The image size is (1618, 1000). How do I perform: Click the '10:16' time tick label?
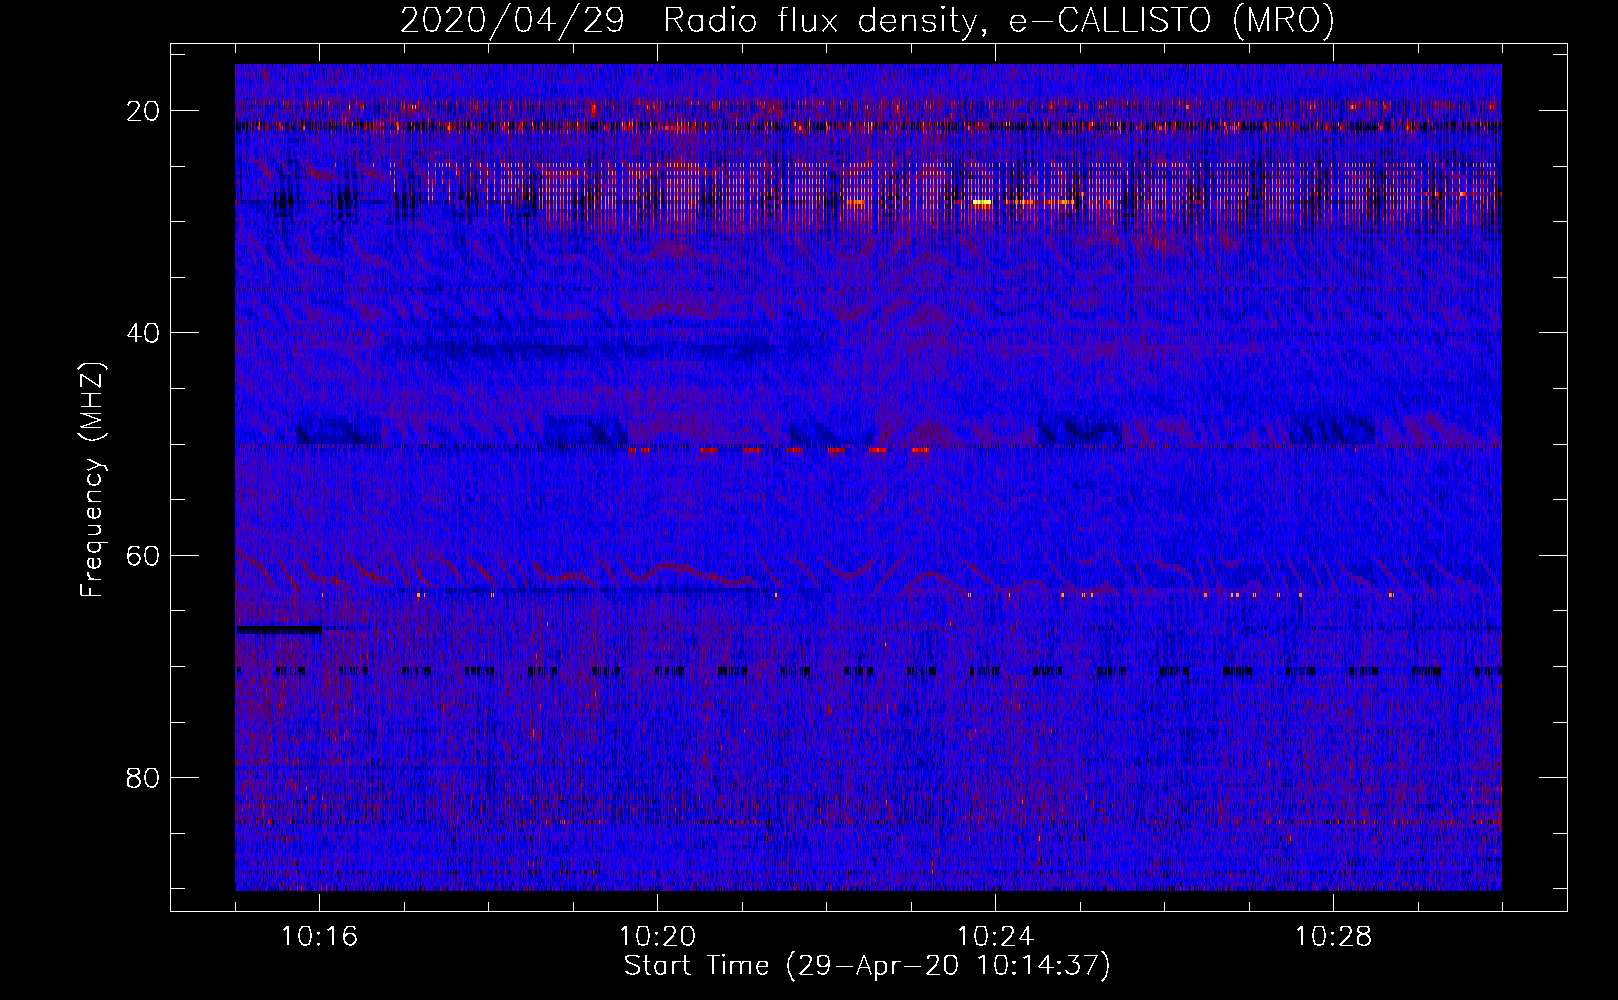click(x=319, y=937)
